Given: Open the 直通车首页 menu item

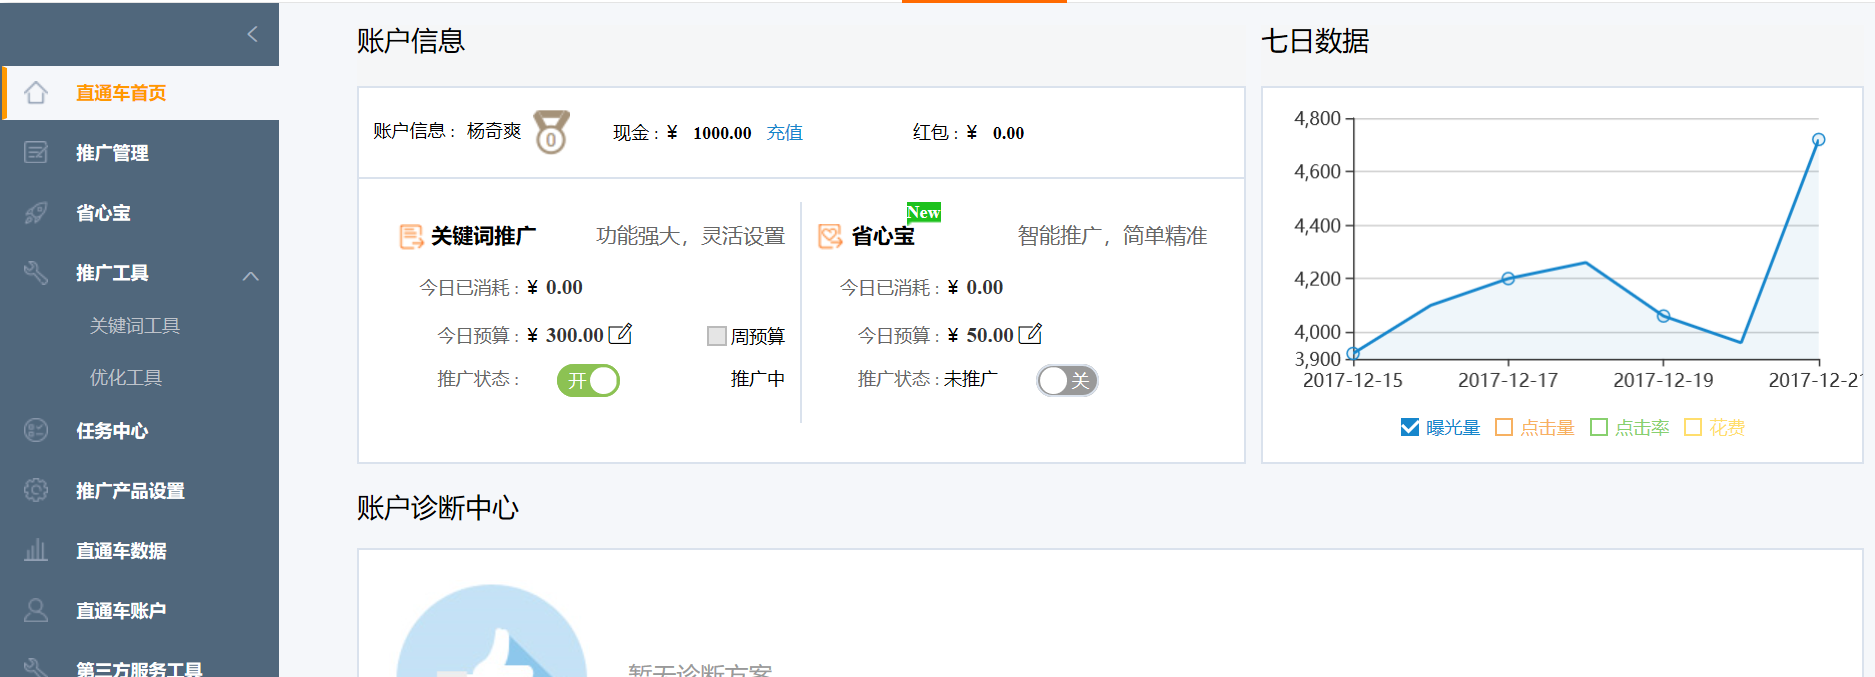Looking at the screenshot, I should click(x=121, y=93).
